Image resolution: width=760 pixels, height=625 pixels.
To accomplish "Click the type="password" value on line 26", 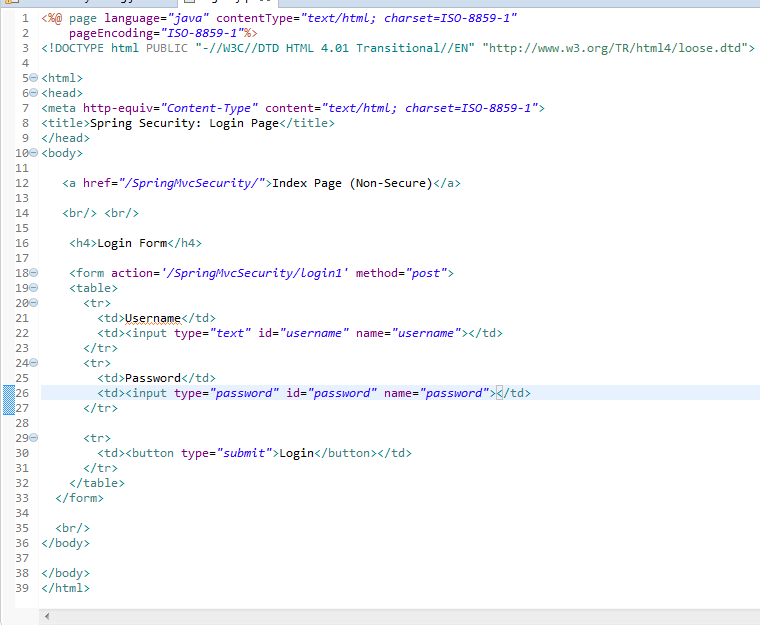I will [x=244, y=393].
